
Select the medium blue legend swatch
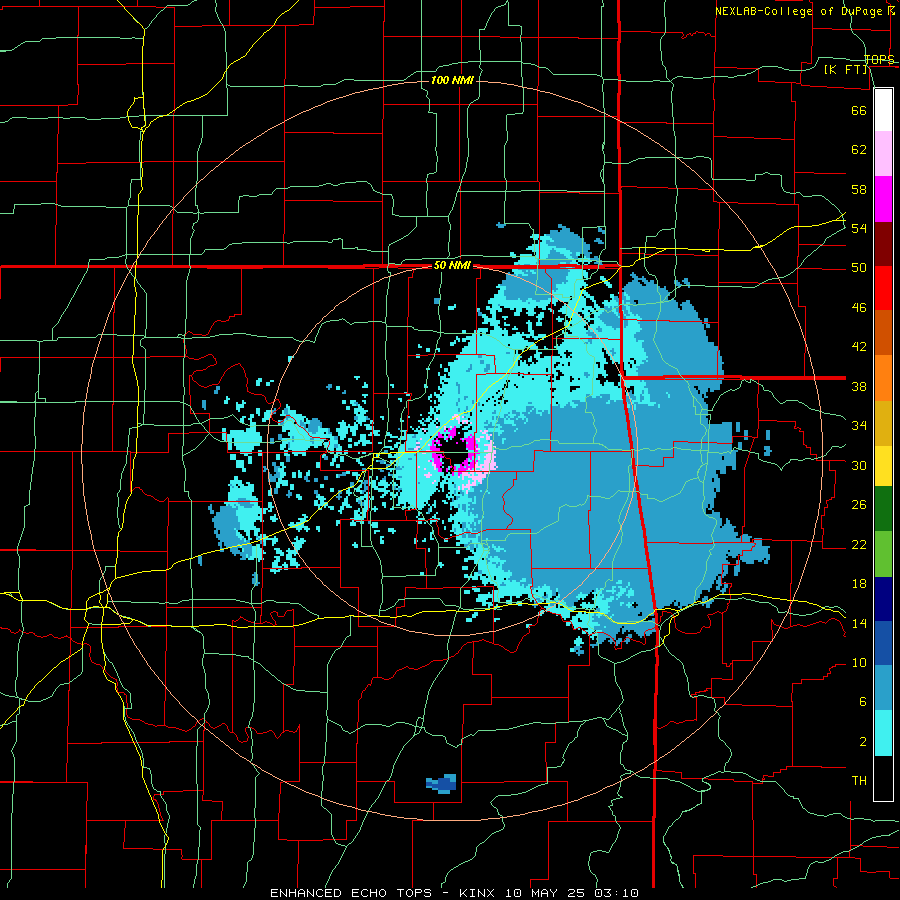click(883, 643)
